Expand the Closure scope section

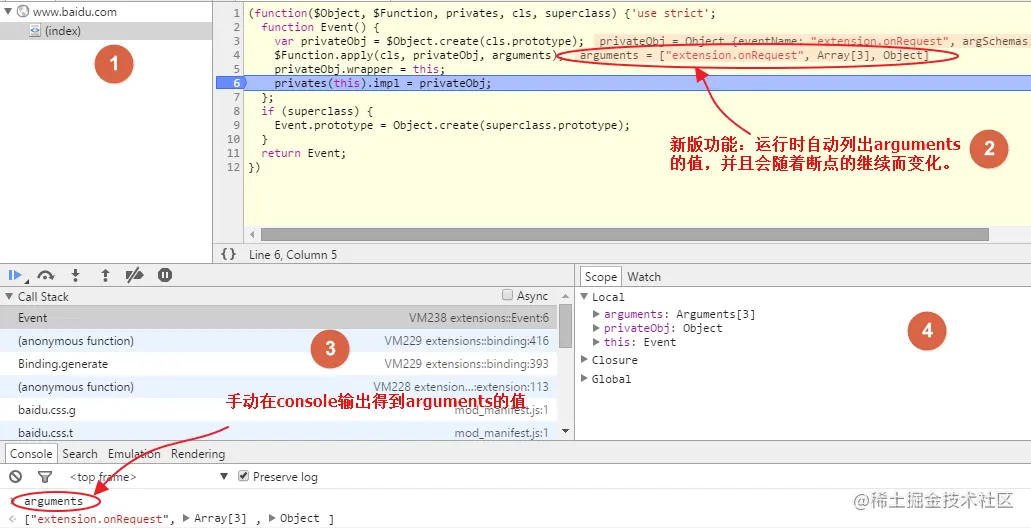[584, 360]
